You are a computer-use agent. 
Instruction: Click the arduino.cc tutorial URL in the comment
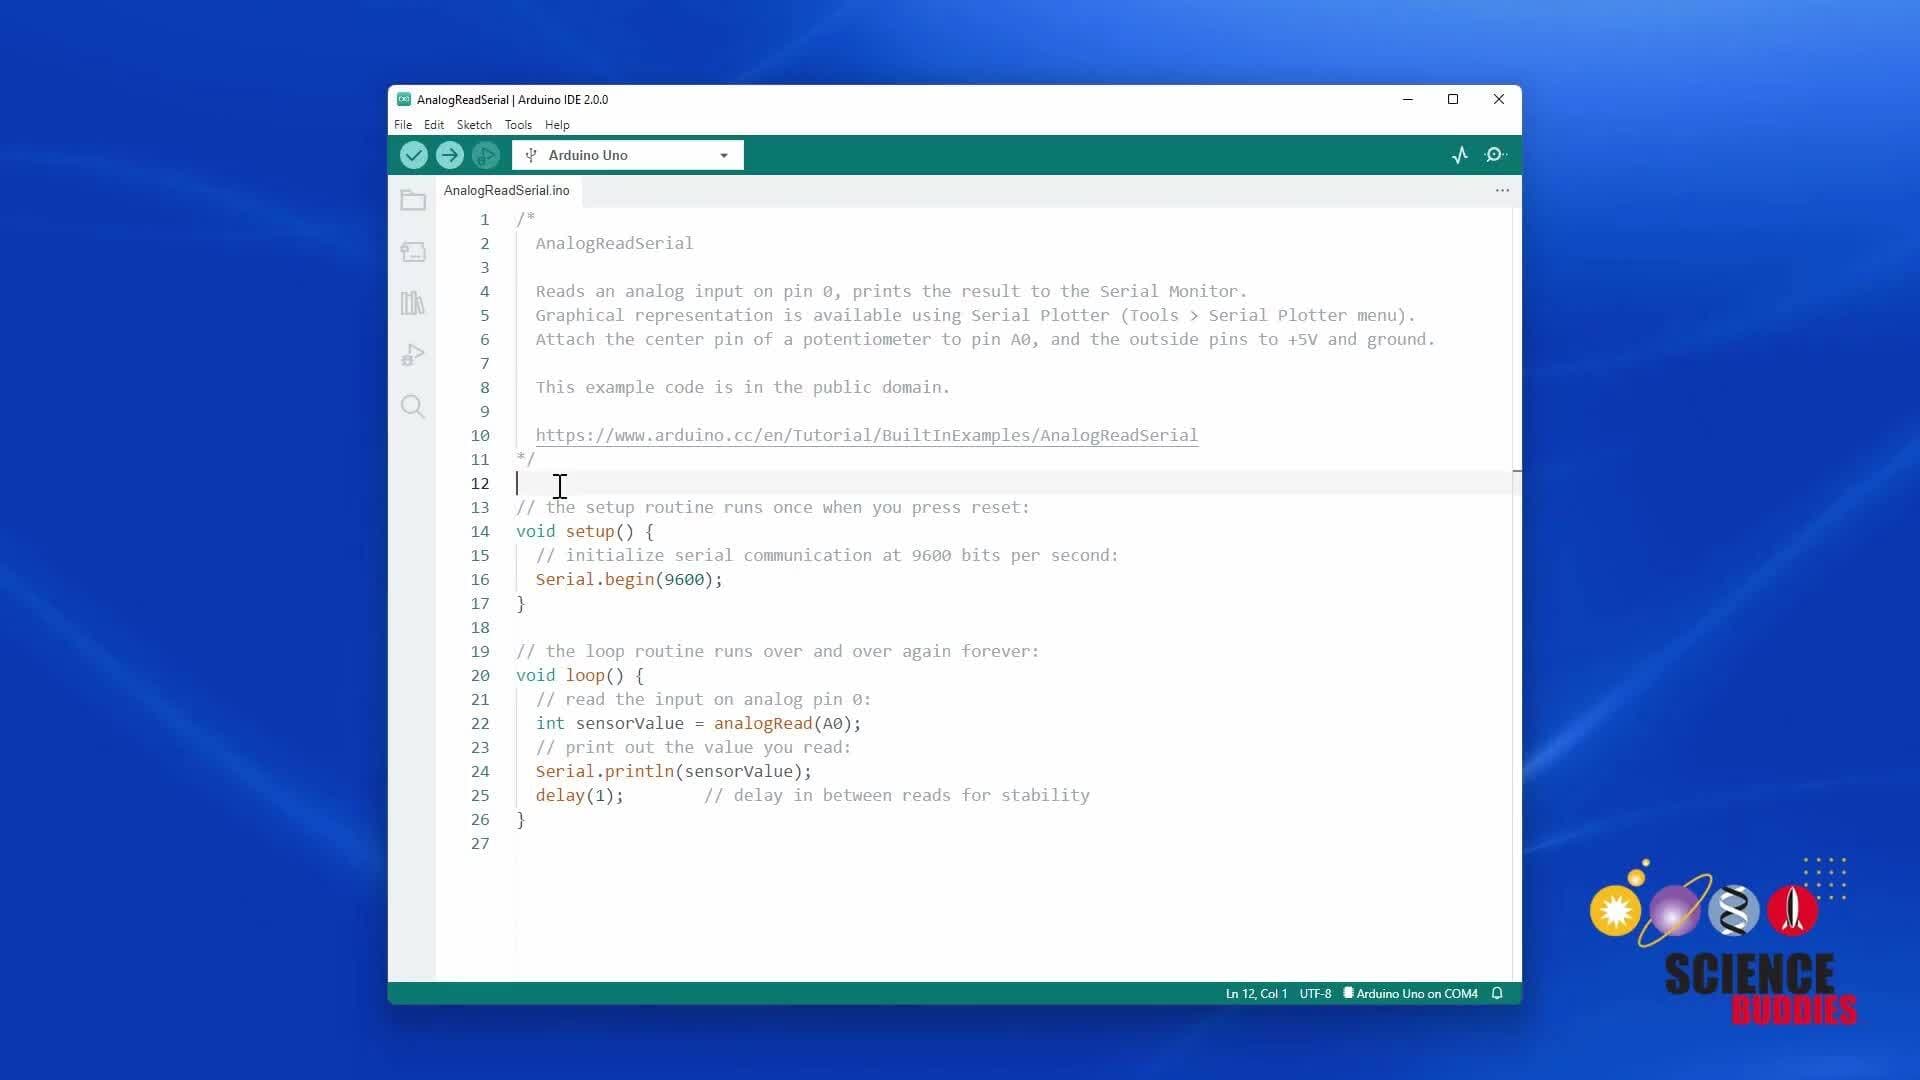coord(866,435)
